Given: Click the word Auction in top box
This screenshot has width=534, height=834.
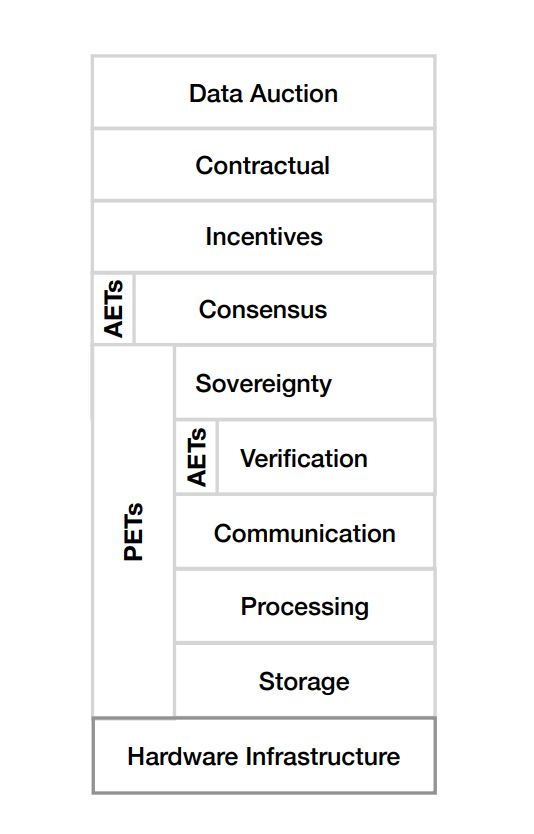Looking at the screenshot, I should pyautogui.click(x=294, y=94).
